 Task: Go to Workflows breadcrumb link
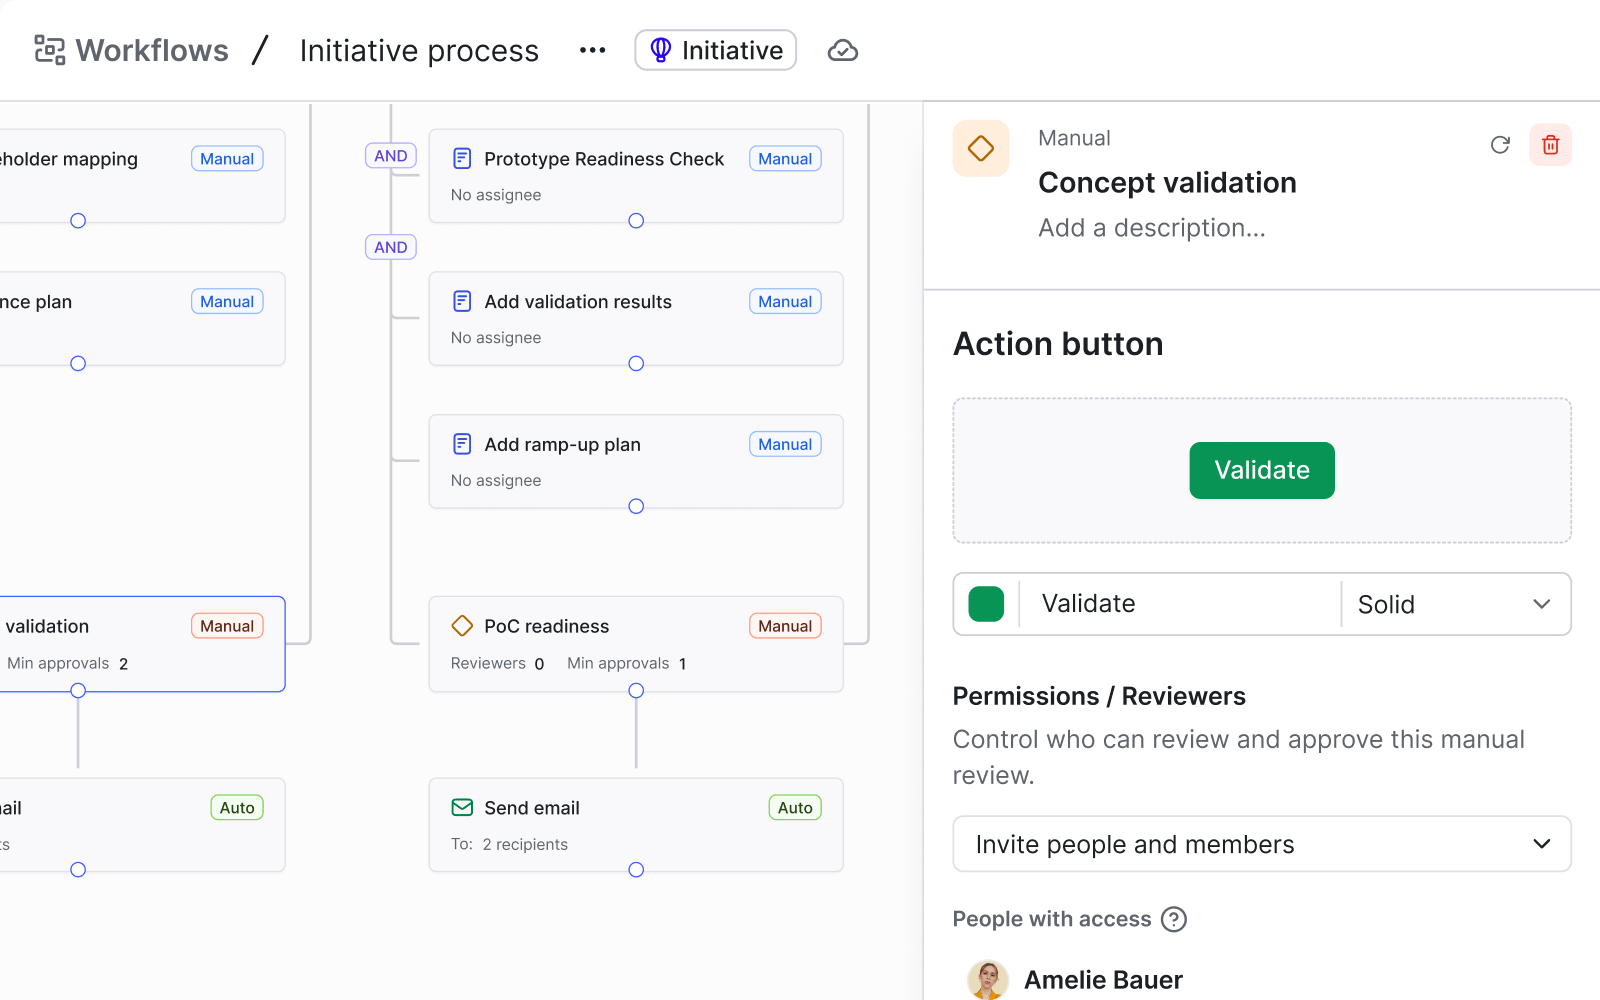click(x=152, y=50)
